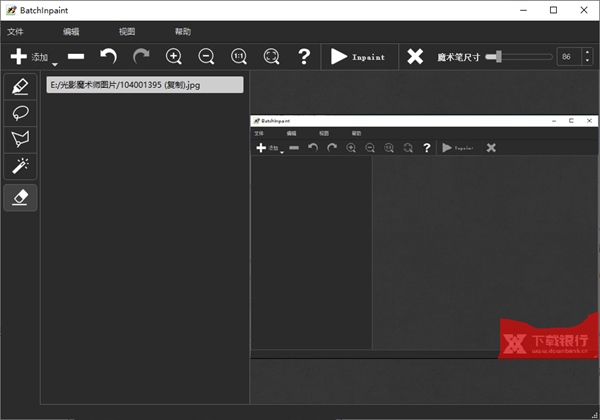Set zoom to 1:1 actual size
This screenshot has height=420, width=600.
[239, 57]
